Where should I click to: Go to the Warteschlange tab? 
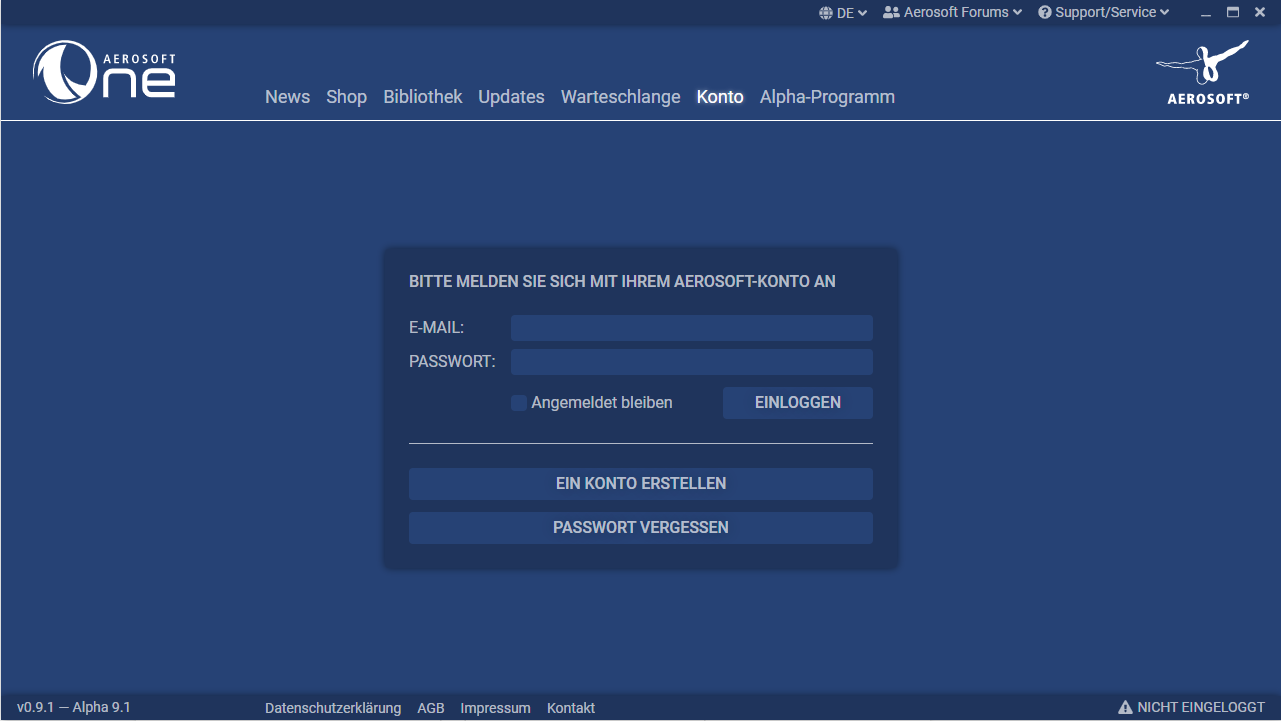[620, 96]
